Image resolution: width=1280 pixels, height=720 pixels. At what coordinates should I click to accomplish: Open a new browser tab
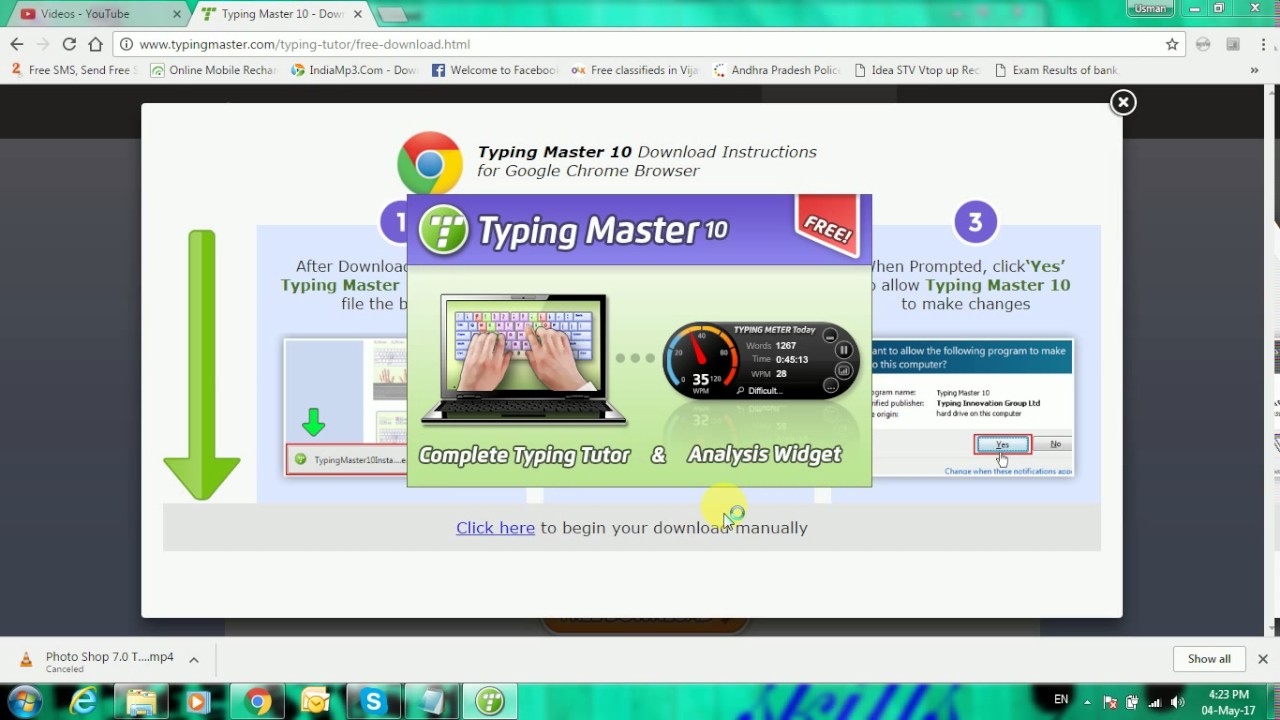coord(392,14)
